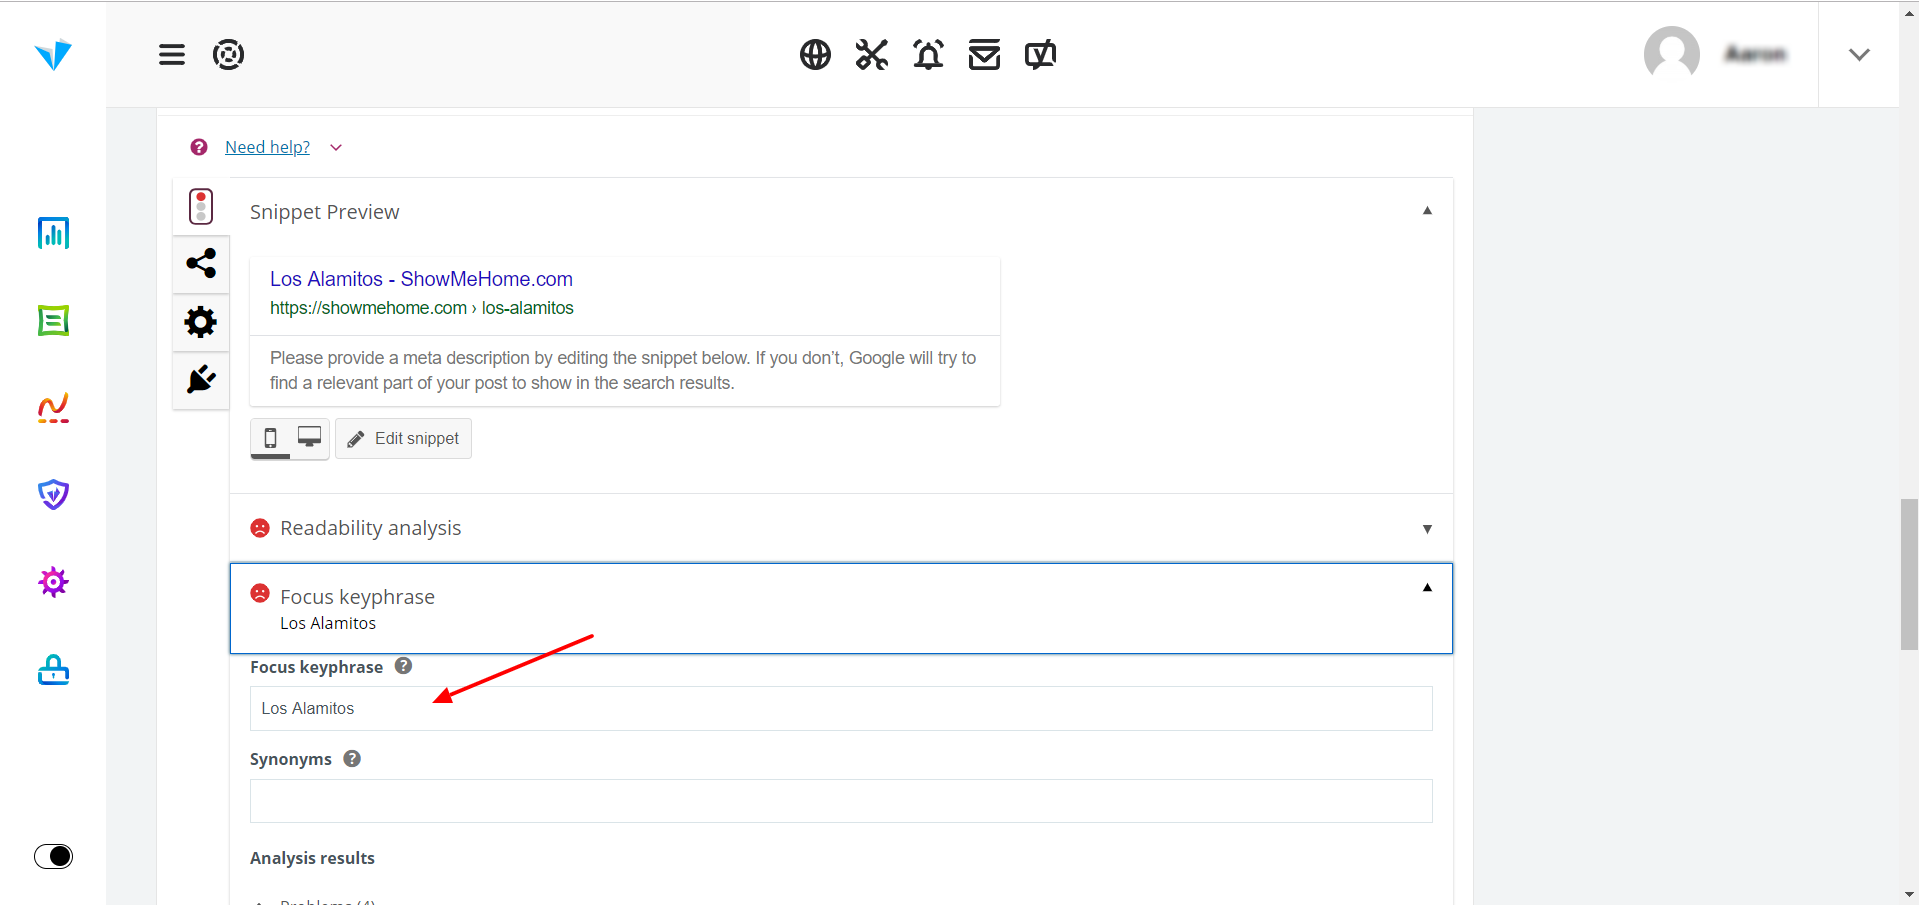Open the blue briefcase sidebar icon
1919x905 pixels.
tap(53, 669)
